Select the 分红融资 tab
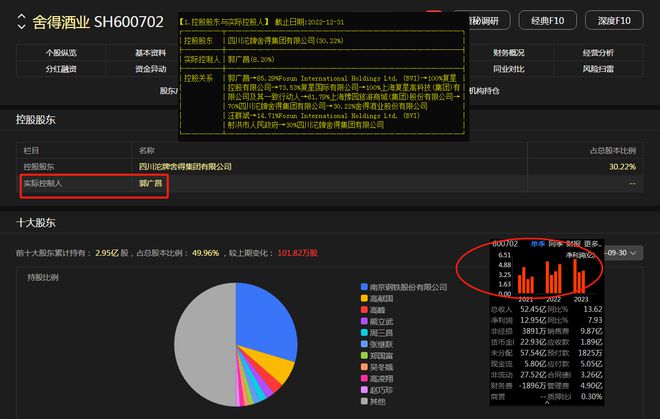 coord(61,69)
